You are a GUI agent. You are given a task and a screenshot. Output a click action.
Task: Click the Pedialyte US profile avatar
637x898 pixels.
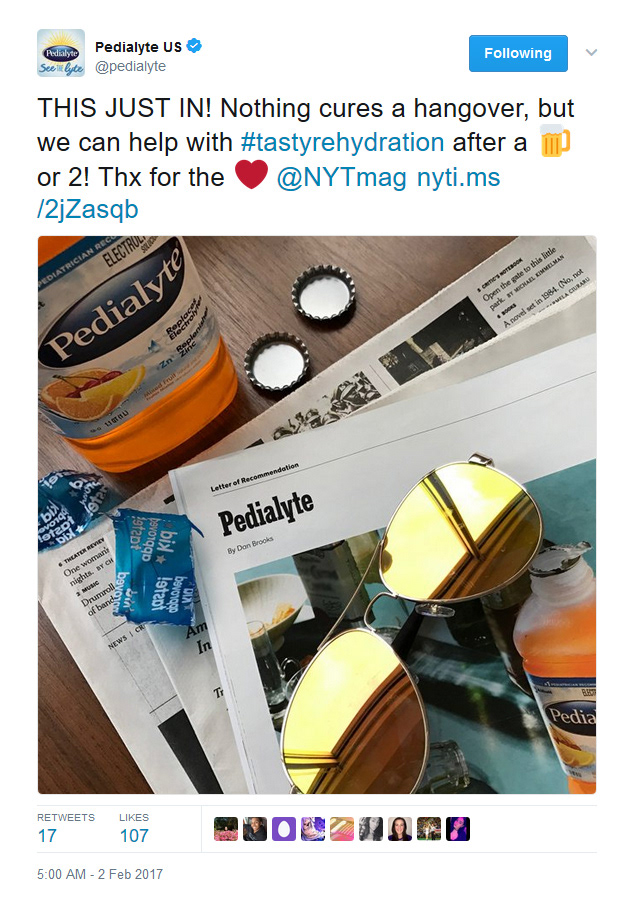coord(61,53)
